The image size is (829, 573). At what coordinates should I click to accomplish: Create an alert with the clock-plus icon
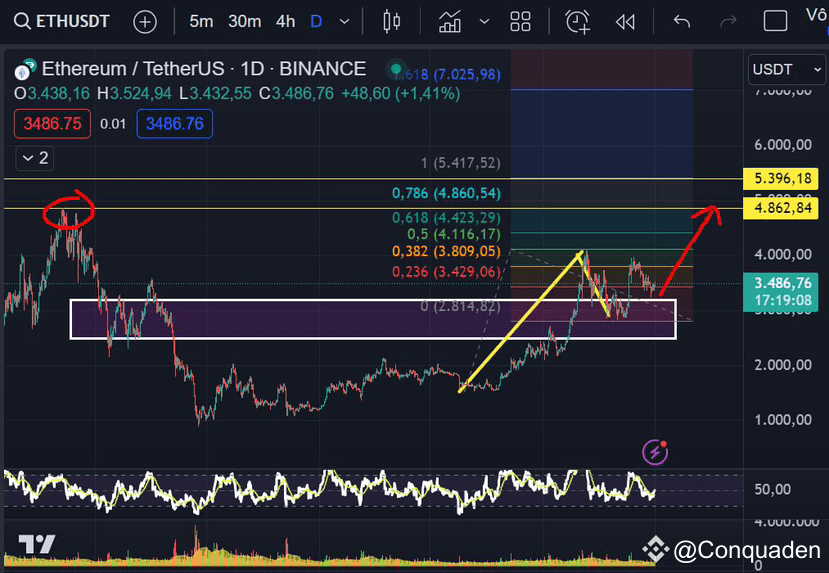[577, 22]
